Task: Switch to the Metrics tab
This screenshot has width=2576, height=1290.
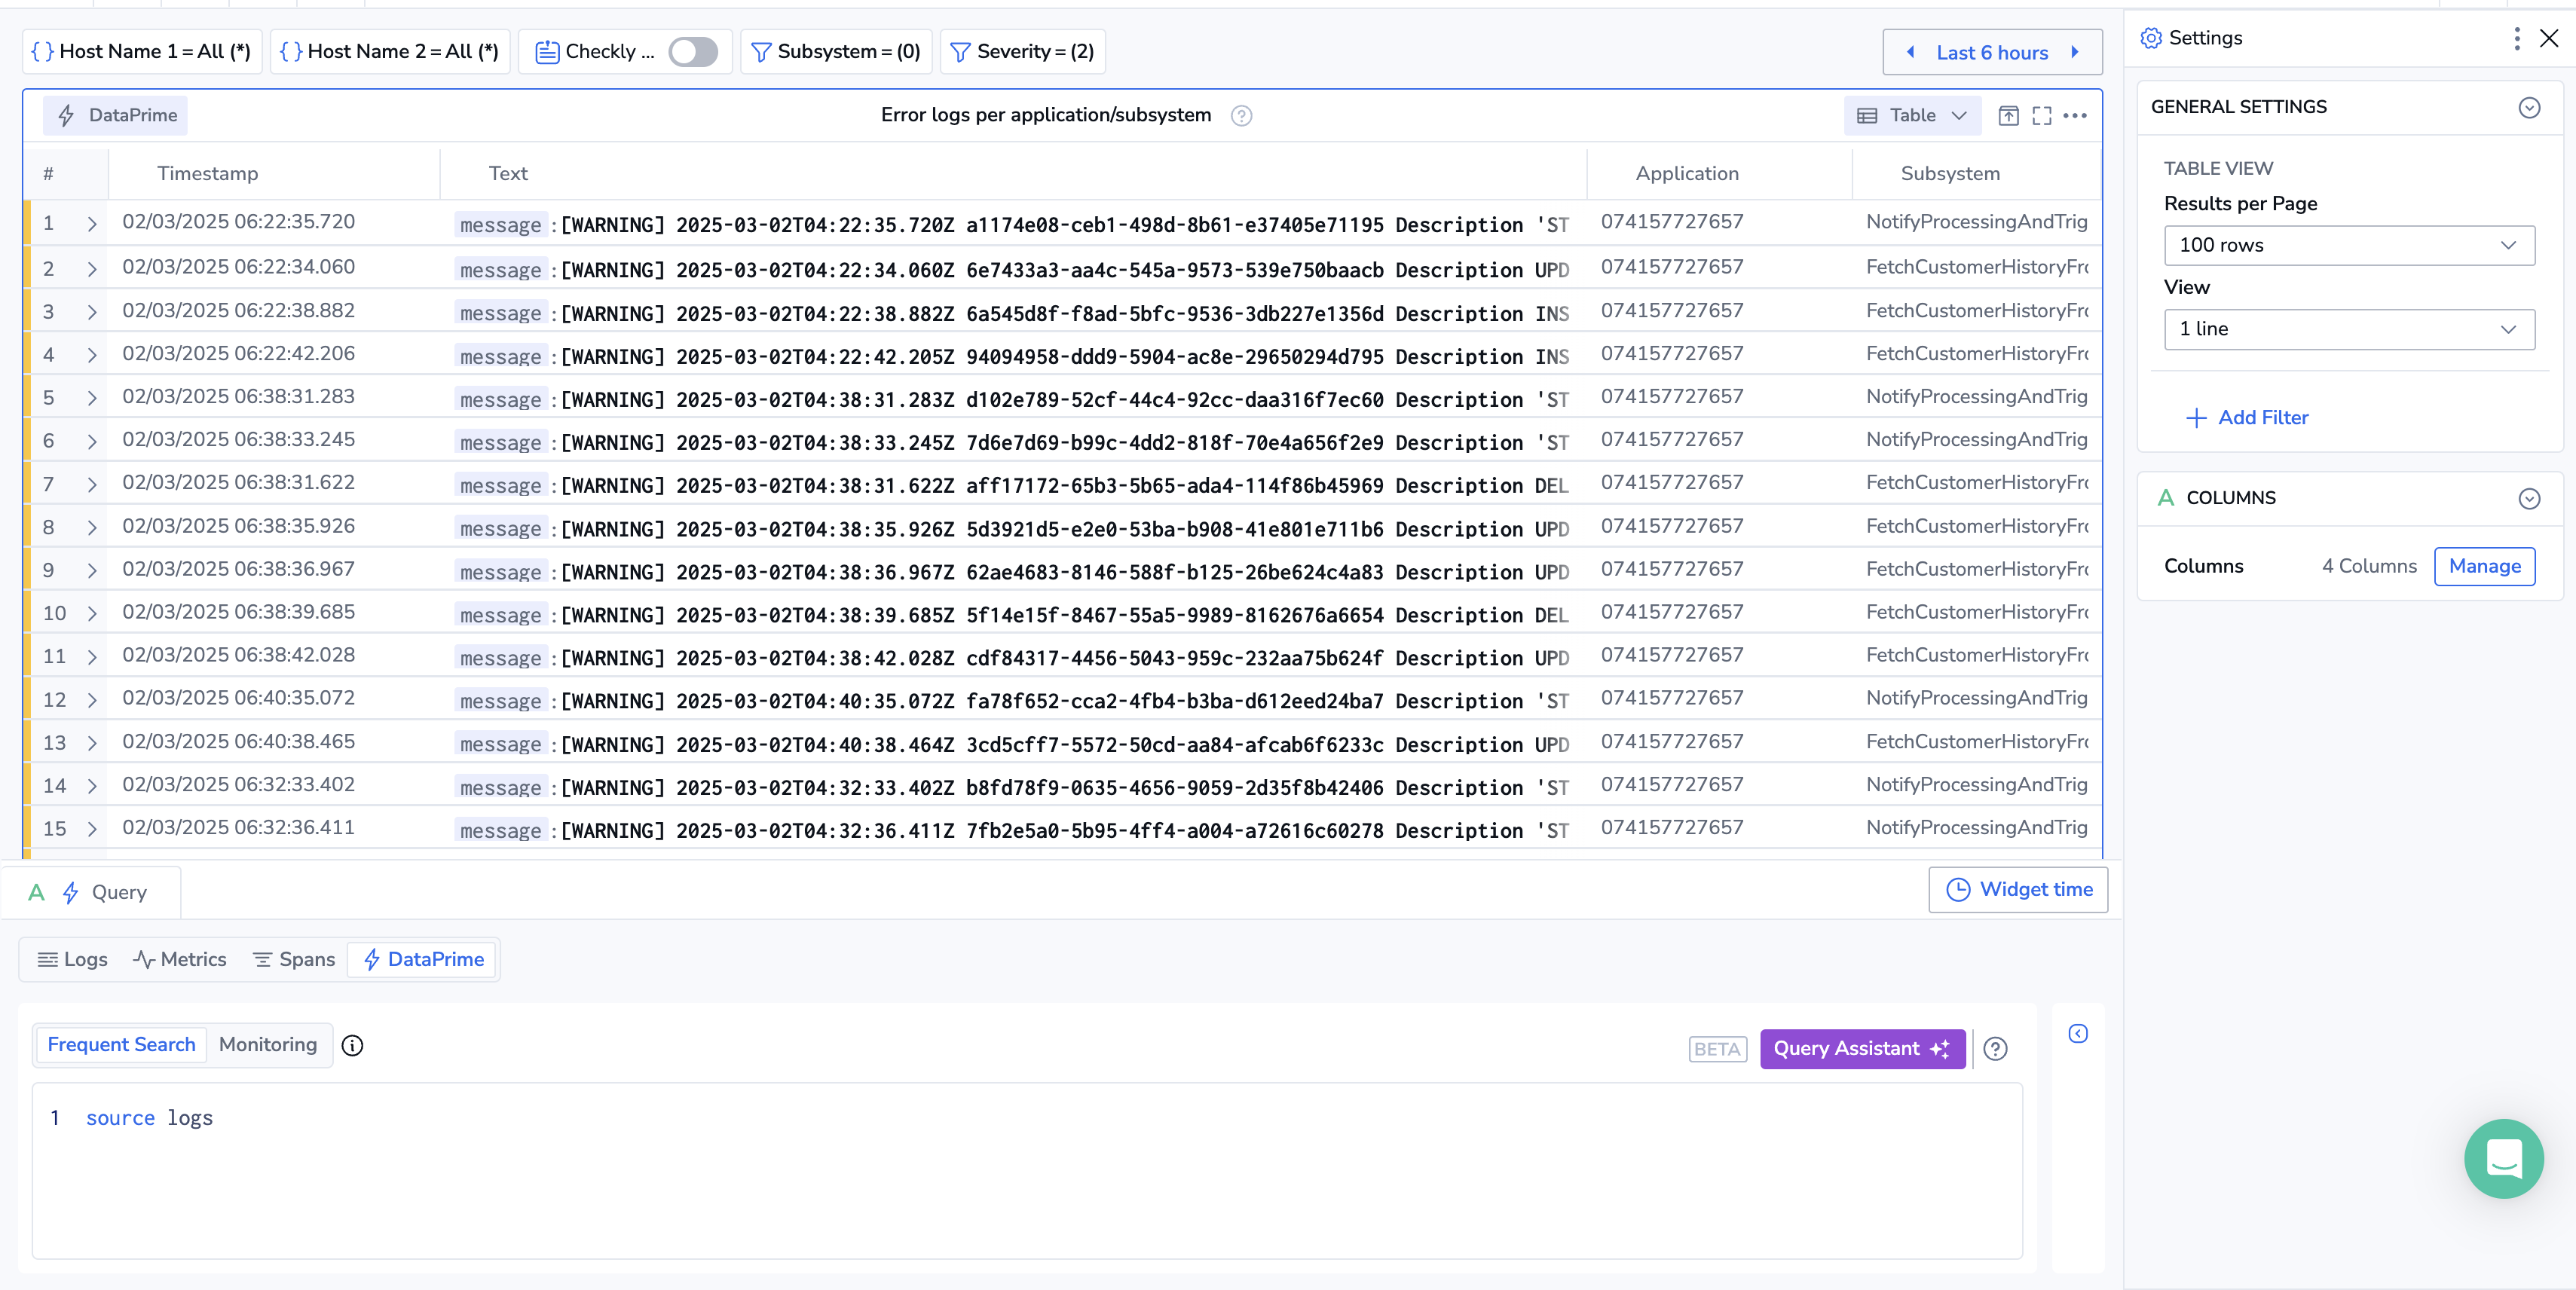Action: pos(179,958)
